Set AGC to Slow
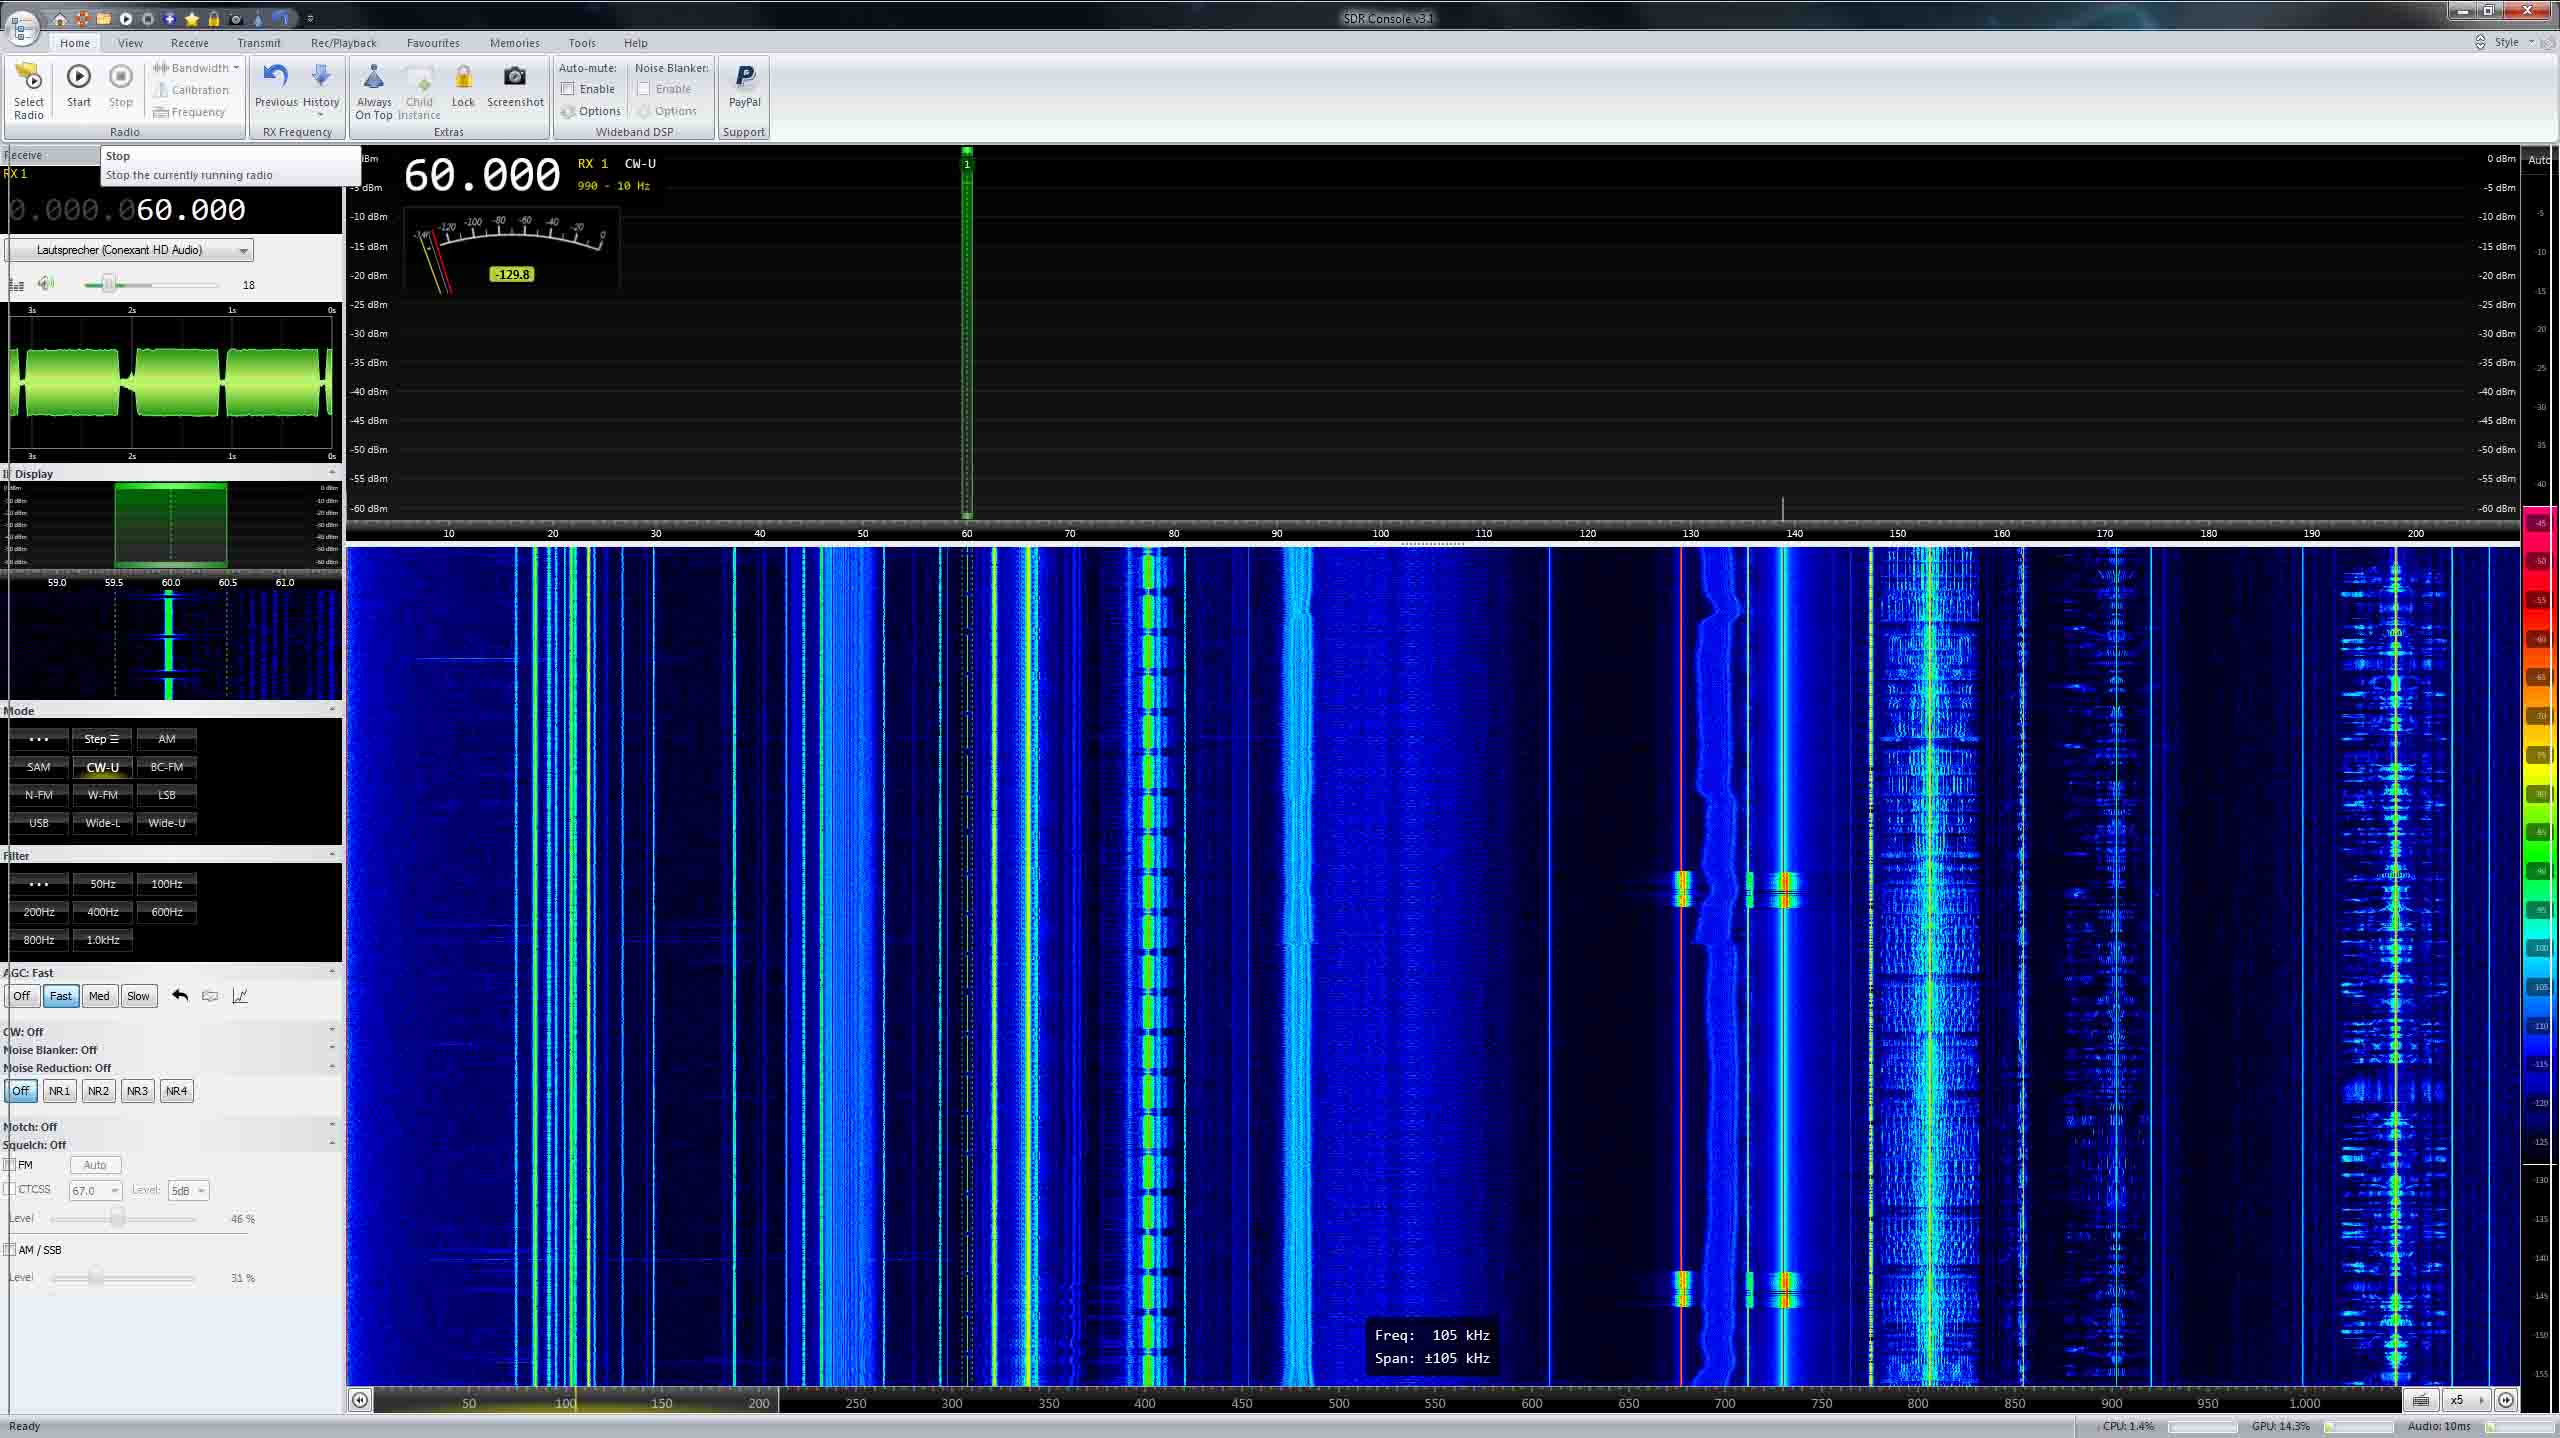The height and width of the screenshot is (1438, 2560). (138, 996)
